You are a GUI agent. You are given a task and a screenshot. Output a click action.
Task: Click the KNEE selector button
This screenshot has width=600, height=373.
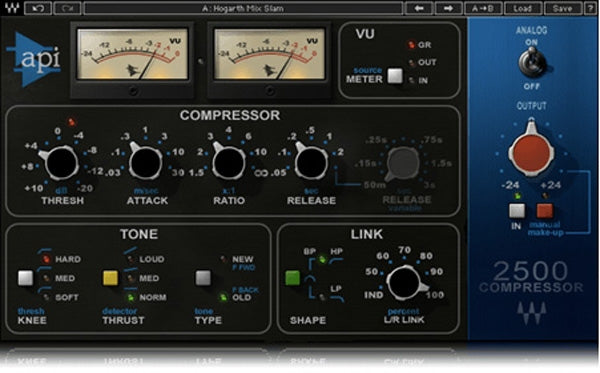(25, 278)
